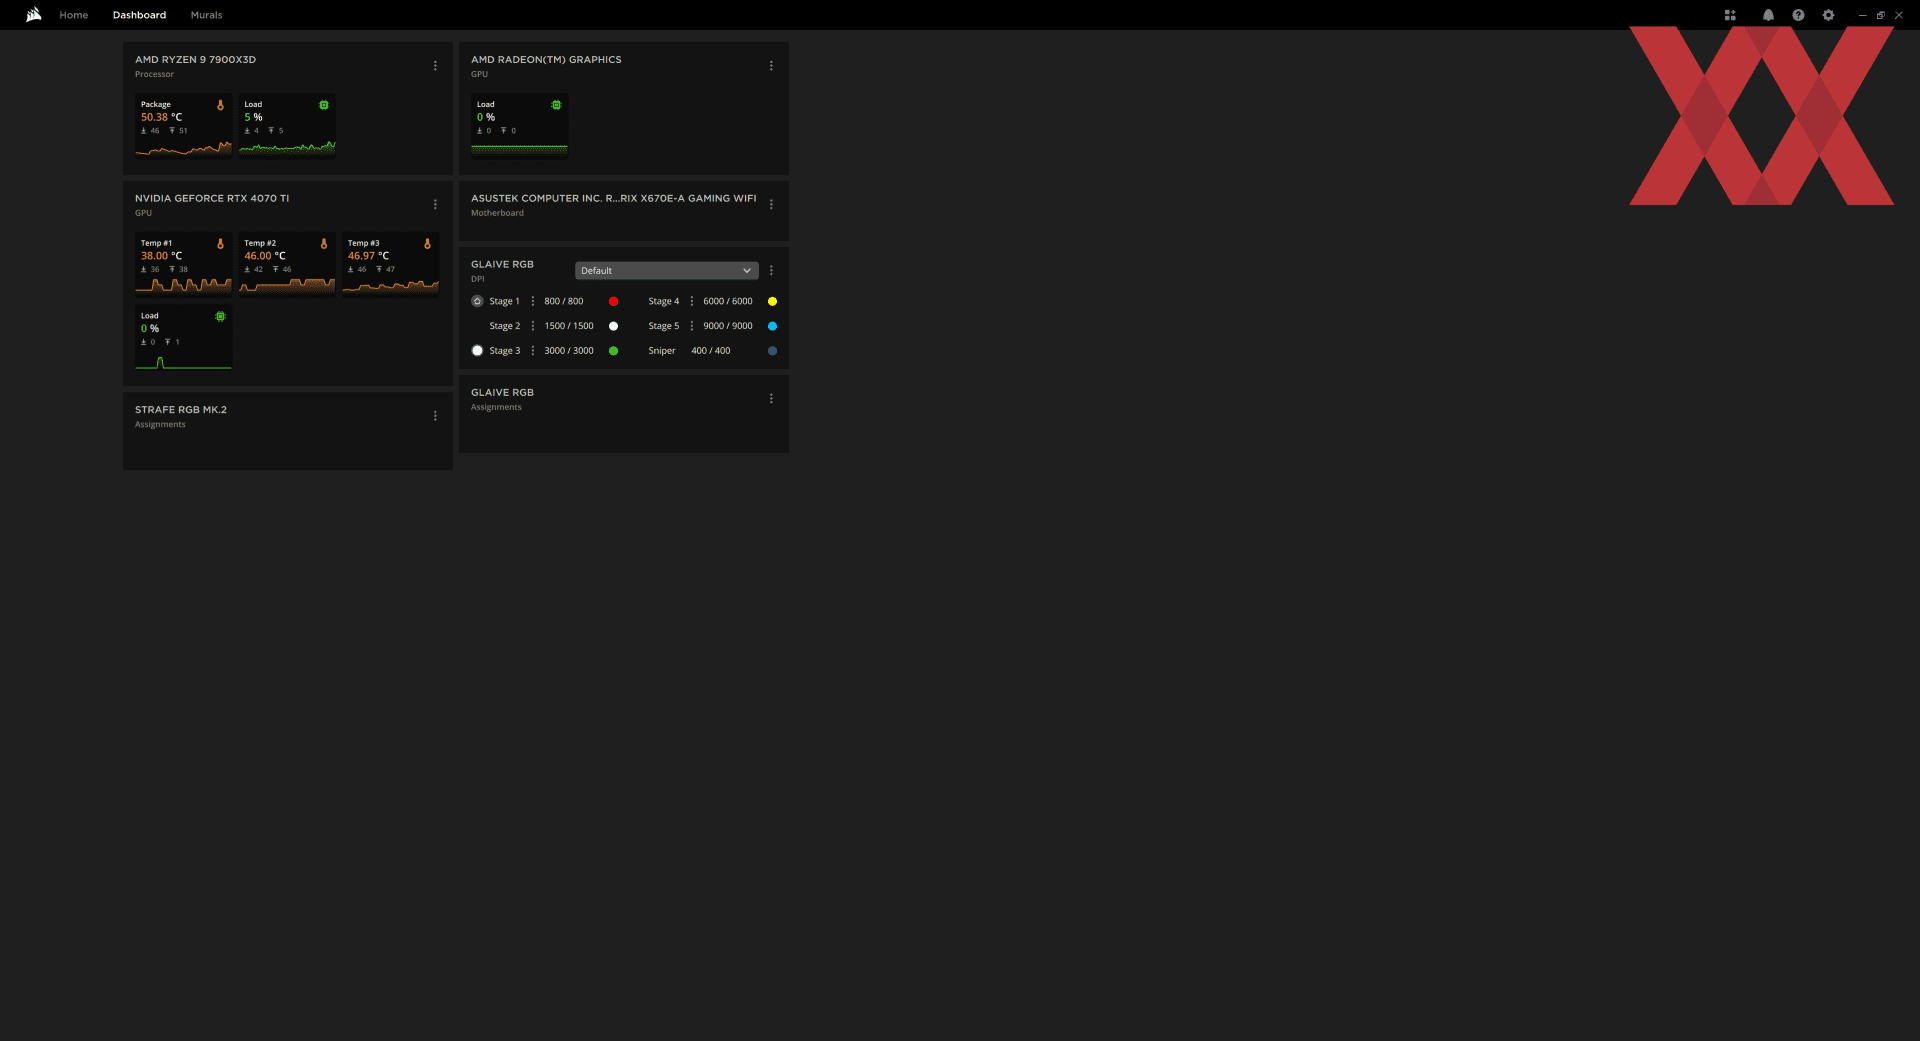Click the 50.38 °C Package reading

[161, 117]
